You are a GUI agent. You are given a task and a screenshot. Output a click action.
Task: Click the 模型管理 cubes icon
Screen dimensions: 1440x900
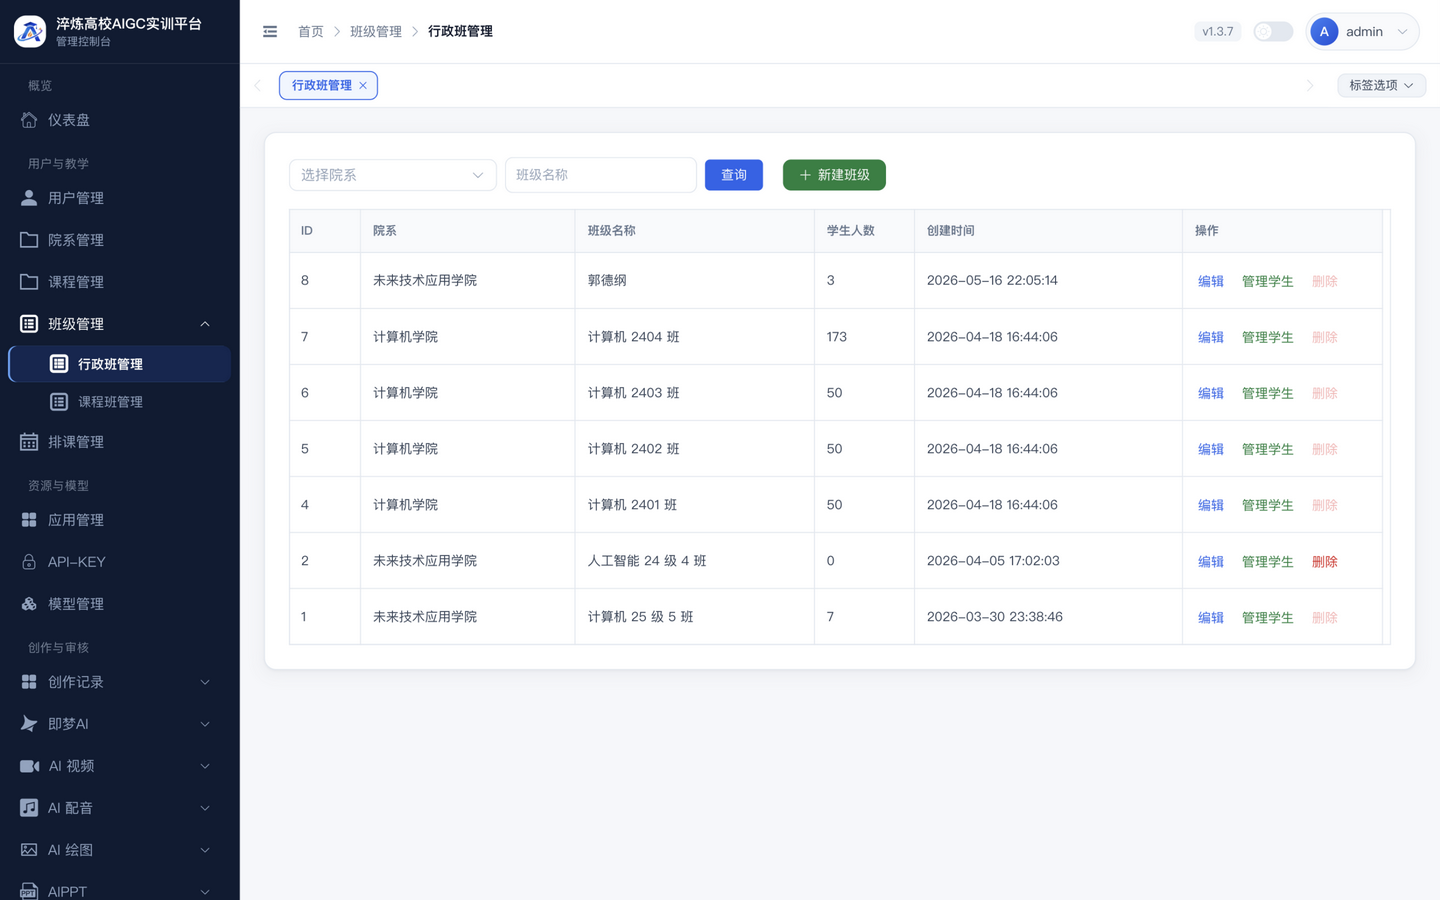coord(29,604)
